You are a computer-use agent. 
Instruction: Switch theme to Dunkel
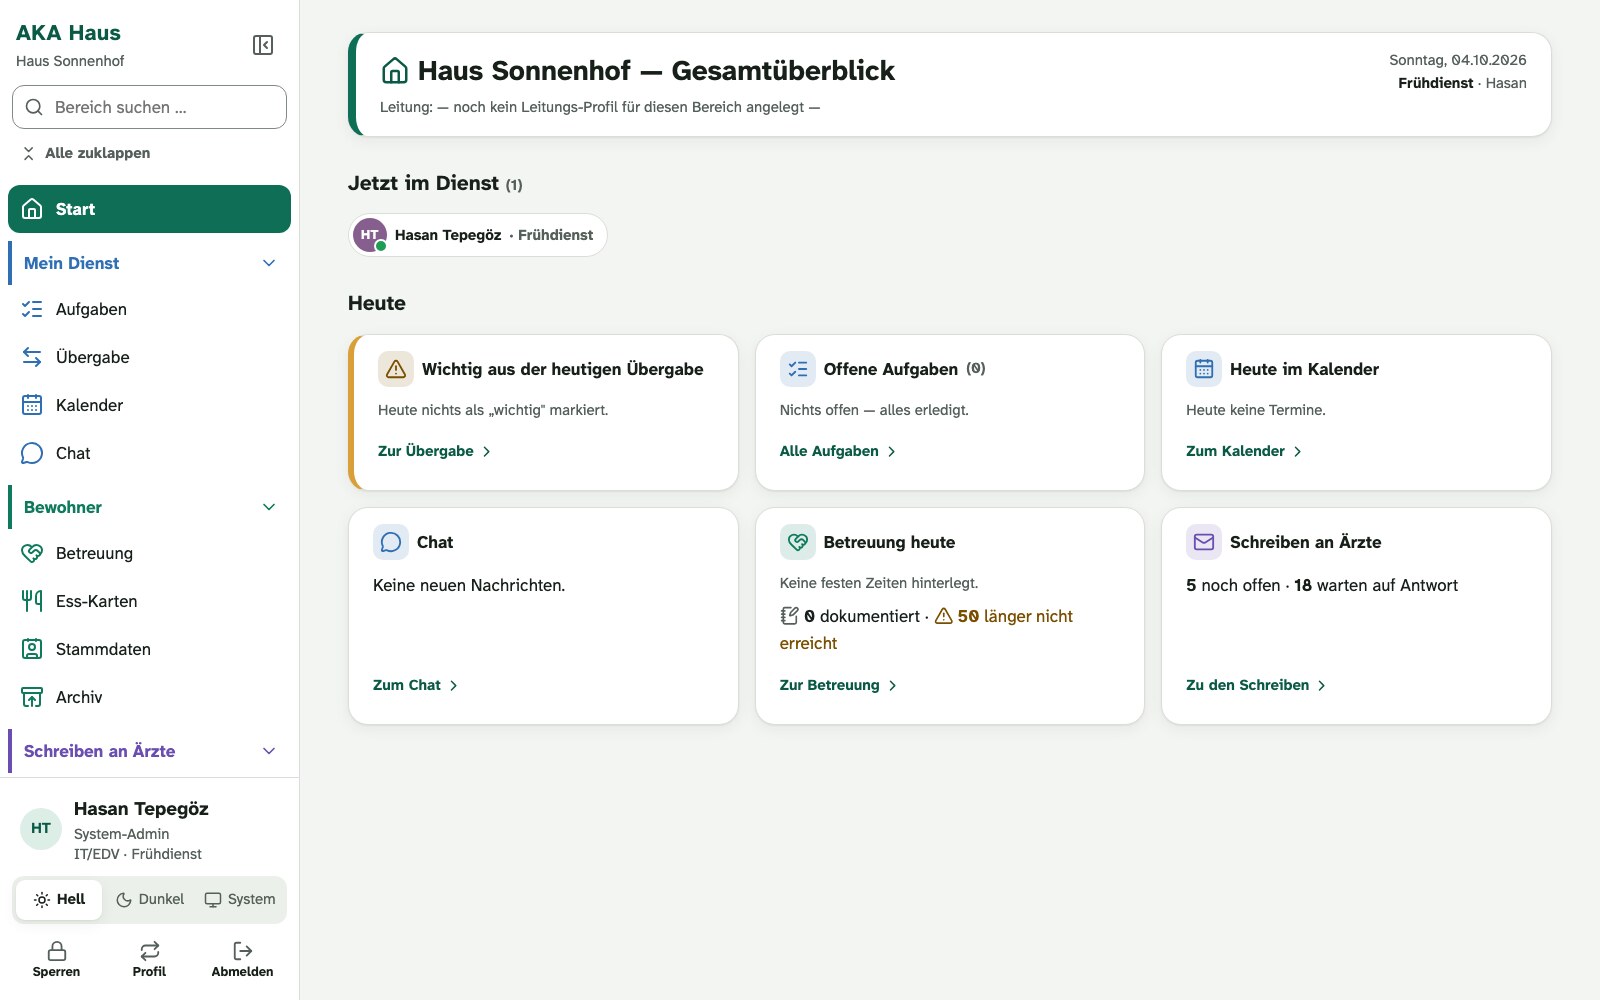[150, 899]
